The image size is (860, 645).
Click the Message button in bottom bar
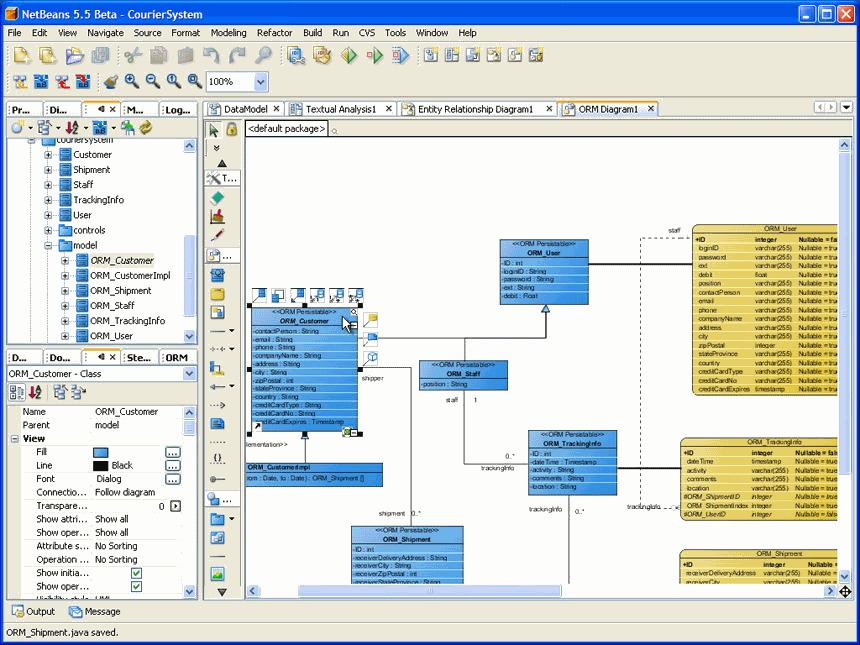[94, 611]
